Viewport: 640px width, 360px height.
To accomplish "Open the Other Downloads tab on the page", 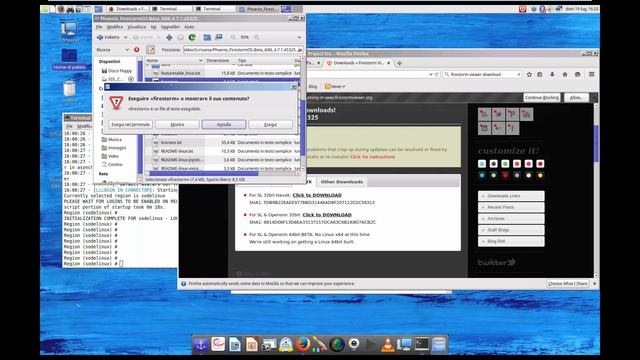I will point(342,182).
